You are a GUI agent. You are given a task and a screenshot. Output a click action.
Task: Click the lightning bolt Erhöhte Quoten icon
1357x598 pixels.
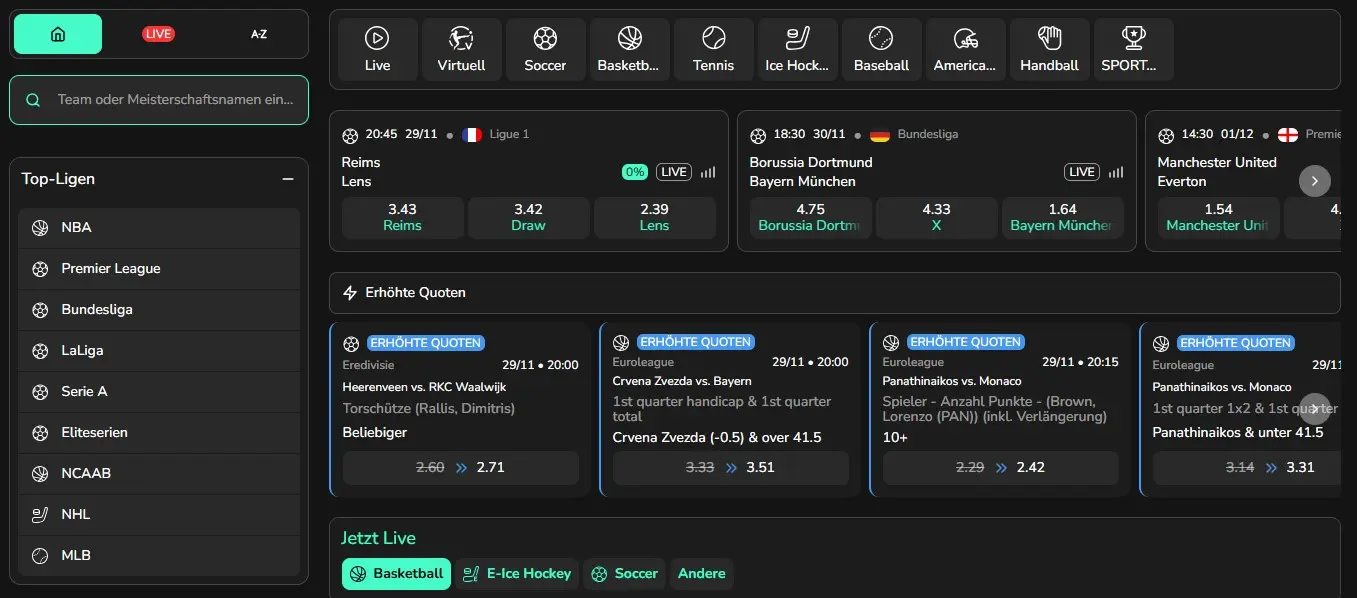point(350,293)
